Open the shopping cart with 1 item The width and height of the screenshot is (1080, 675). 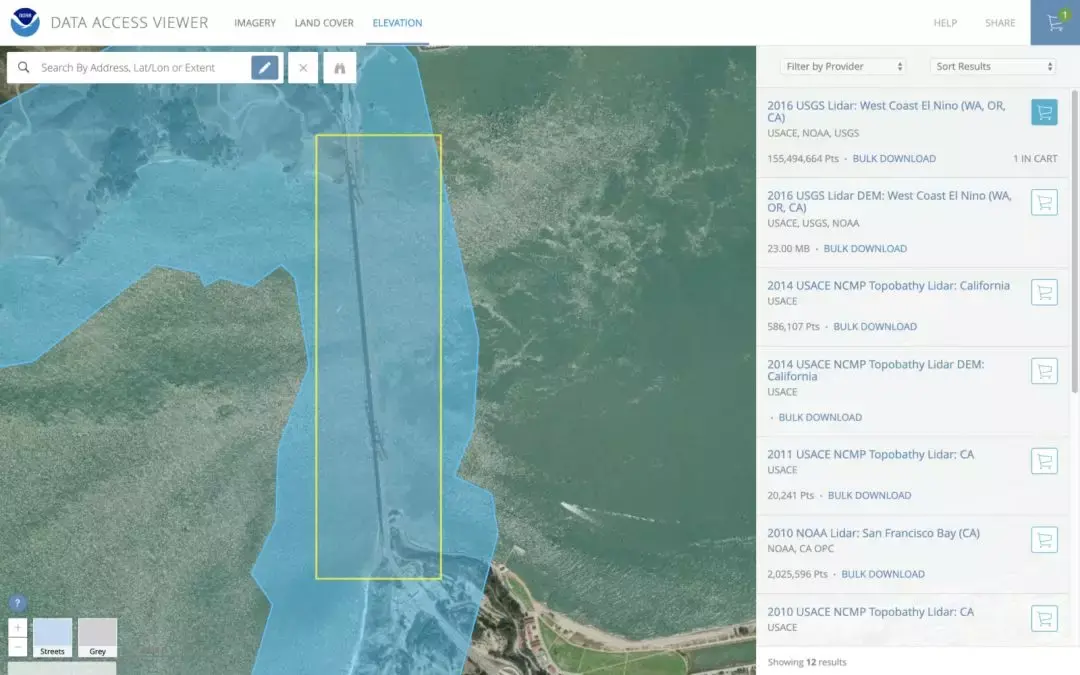1054,21
